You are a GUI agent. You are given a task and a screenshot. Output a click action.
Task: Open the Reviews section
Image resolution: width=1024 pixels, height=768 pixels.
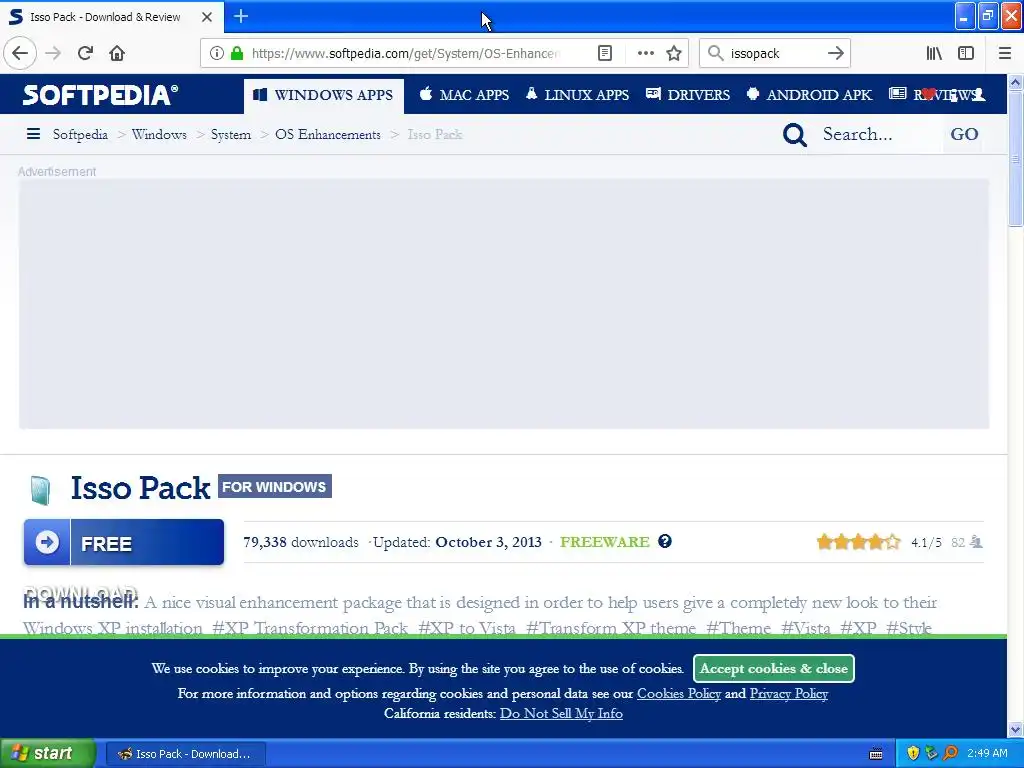click(x=934, y=95)
